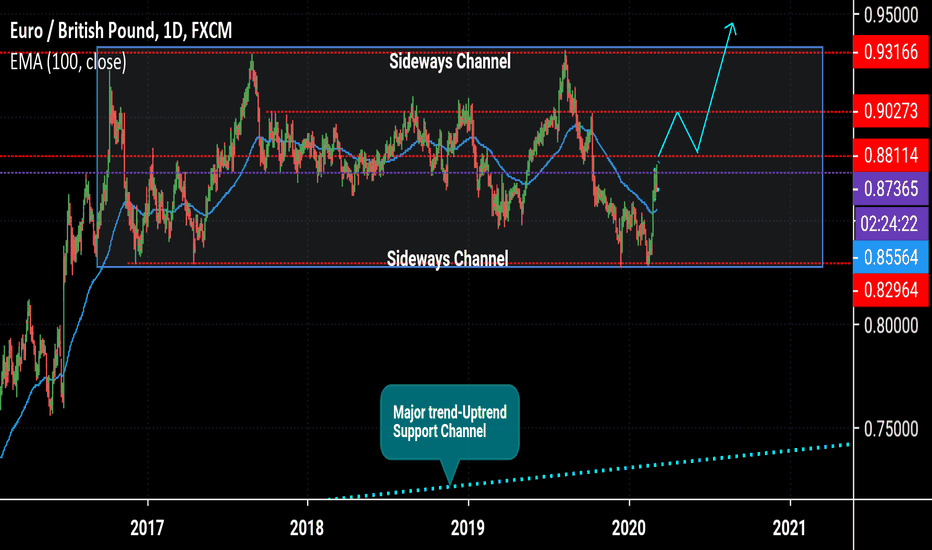Select the lower Sideways Channel text label
The height and width of the screenshot is (550, 932).
(448, 259)
